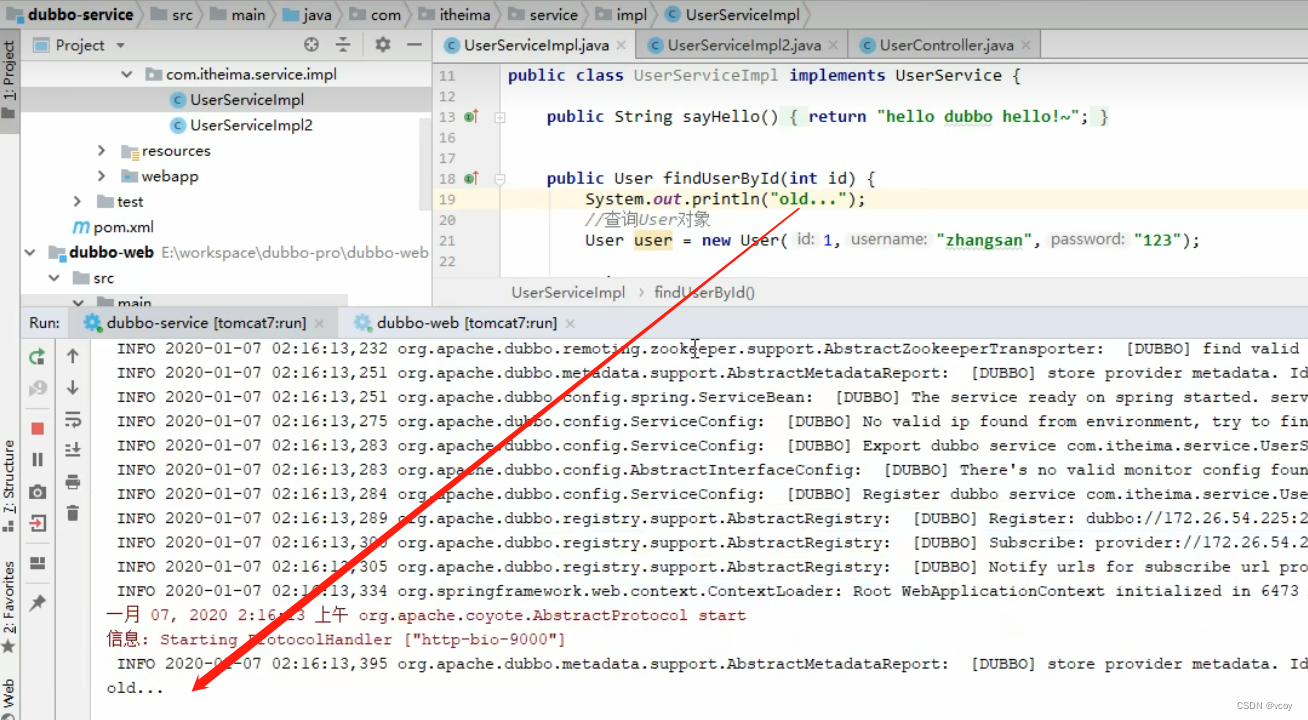Pause the program output
The height and width of the screenshot is (720, 1308).
(x=37, y=459)
